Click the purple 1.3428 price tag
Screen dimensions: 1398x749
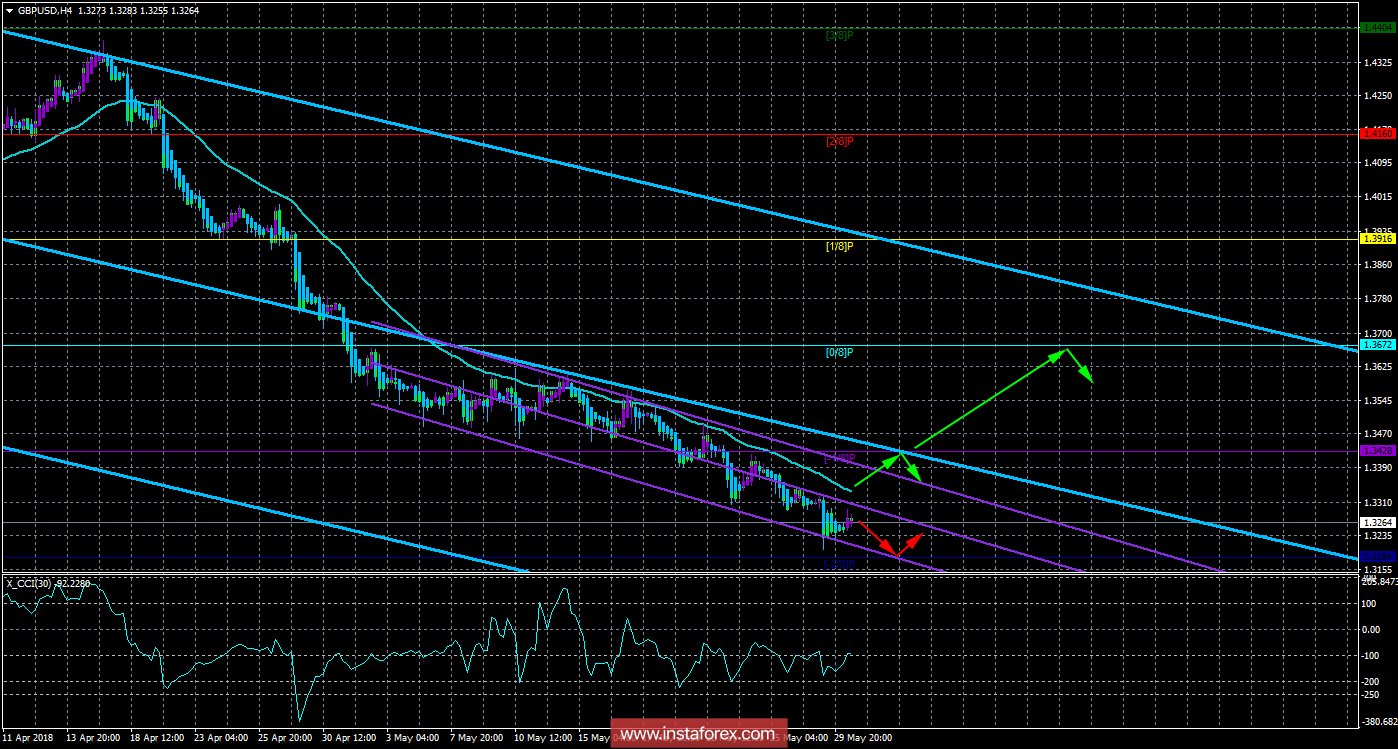click(1377, 451)
